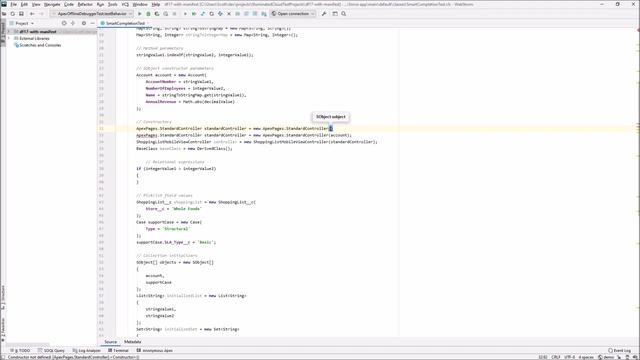Click the toolbar icon with the X mark
The image size is (640, 360).
229,14
